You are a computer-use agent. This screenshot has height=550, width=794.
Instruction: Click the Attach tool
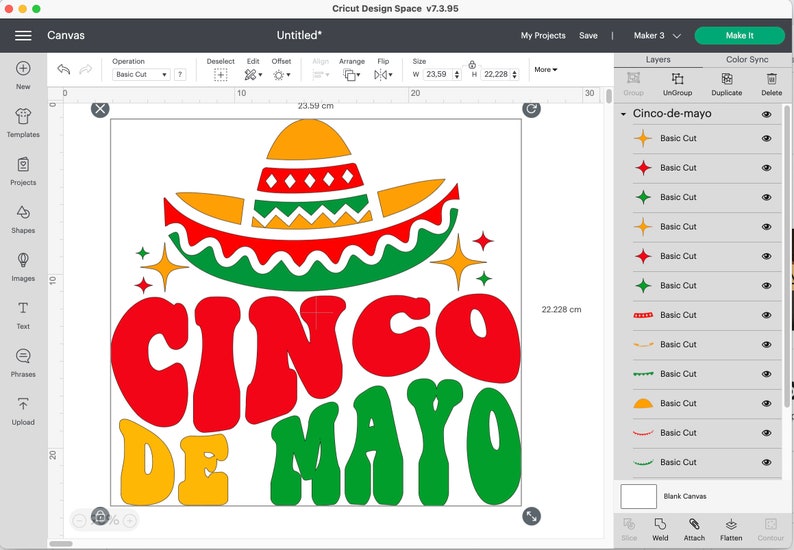694,529
